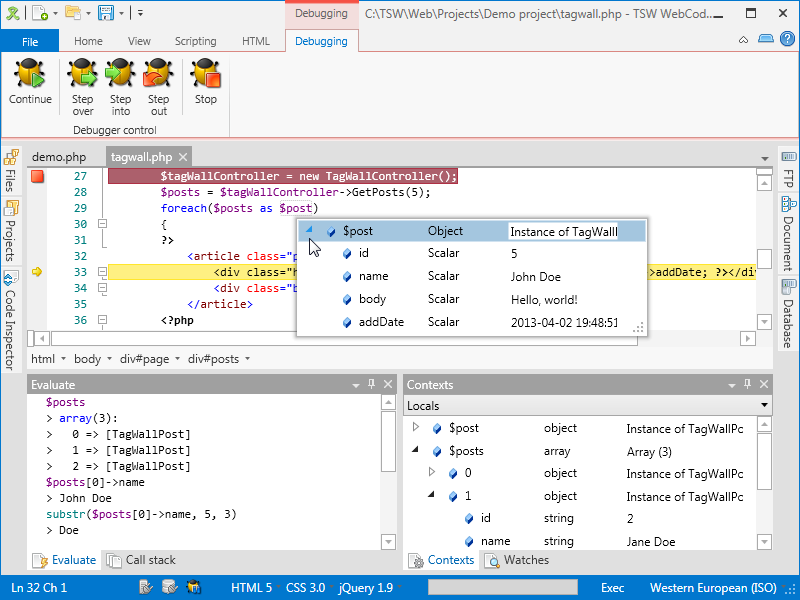Click the Step into icon

120,76
